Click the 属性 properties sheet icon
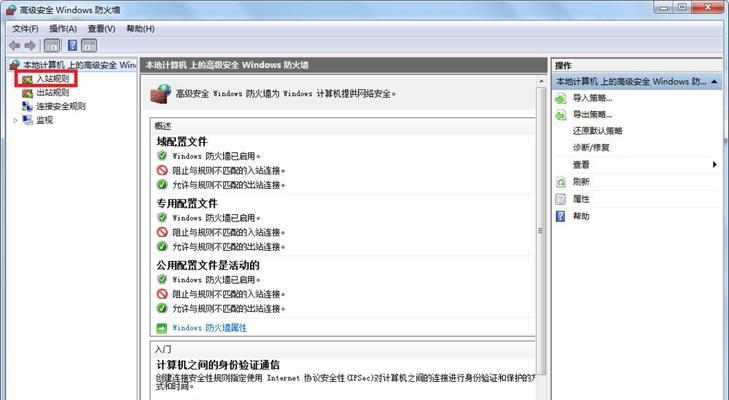Screen dimensions: 729x400 point(561,199)
